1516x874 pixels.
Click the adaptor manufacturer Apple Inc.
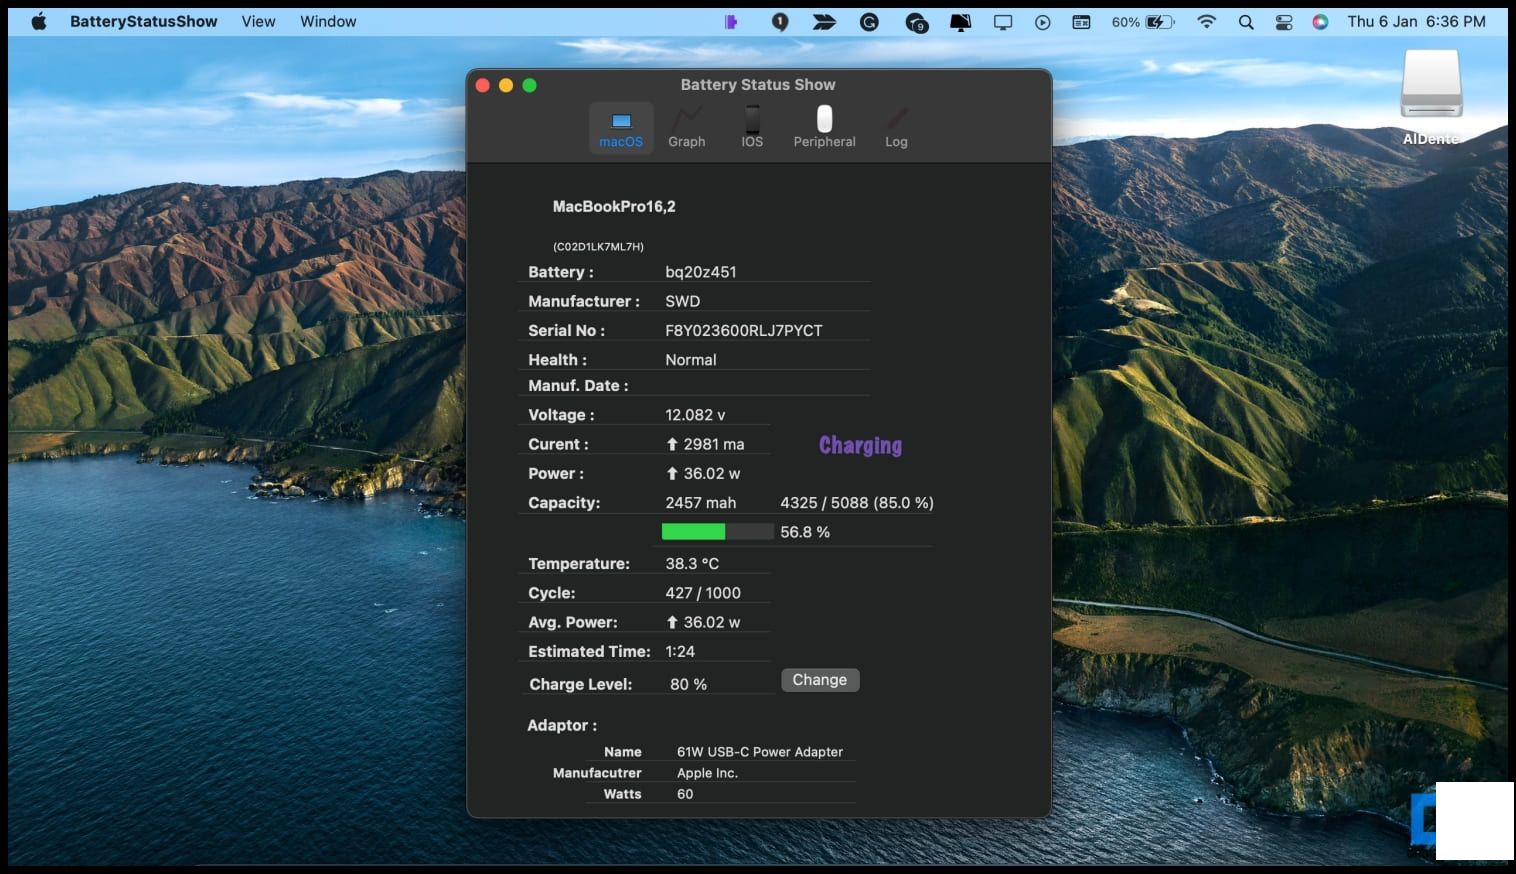707,773
